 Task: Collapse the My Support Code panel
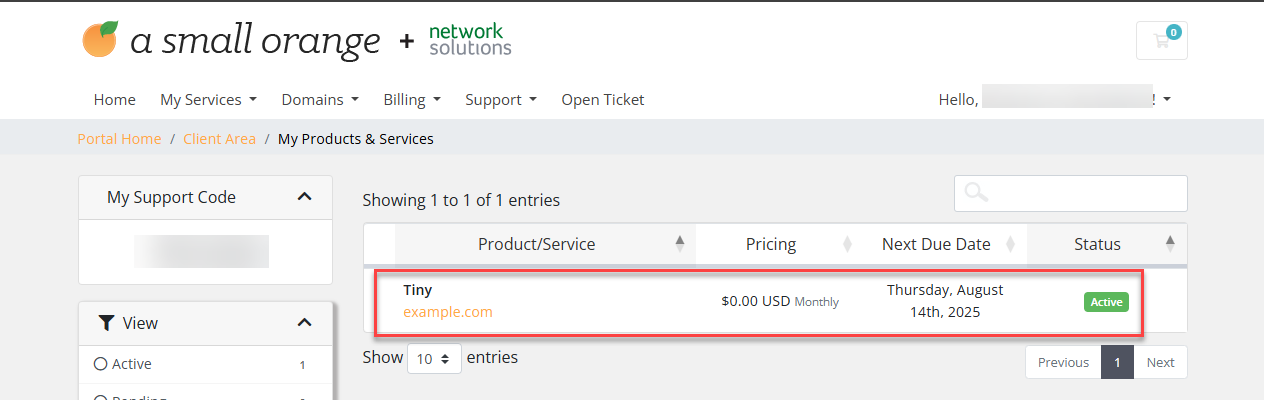coord(305,197)
